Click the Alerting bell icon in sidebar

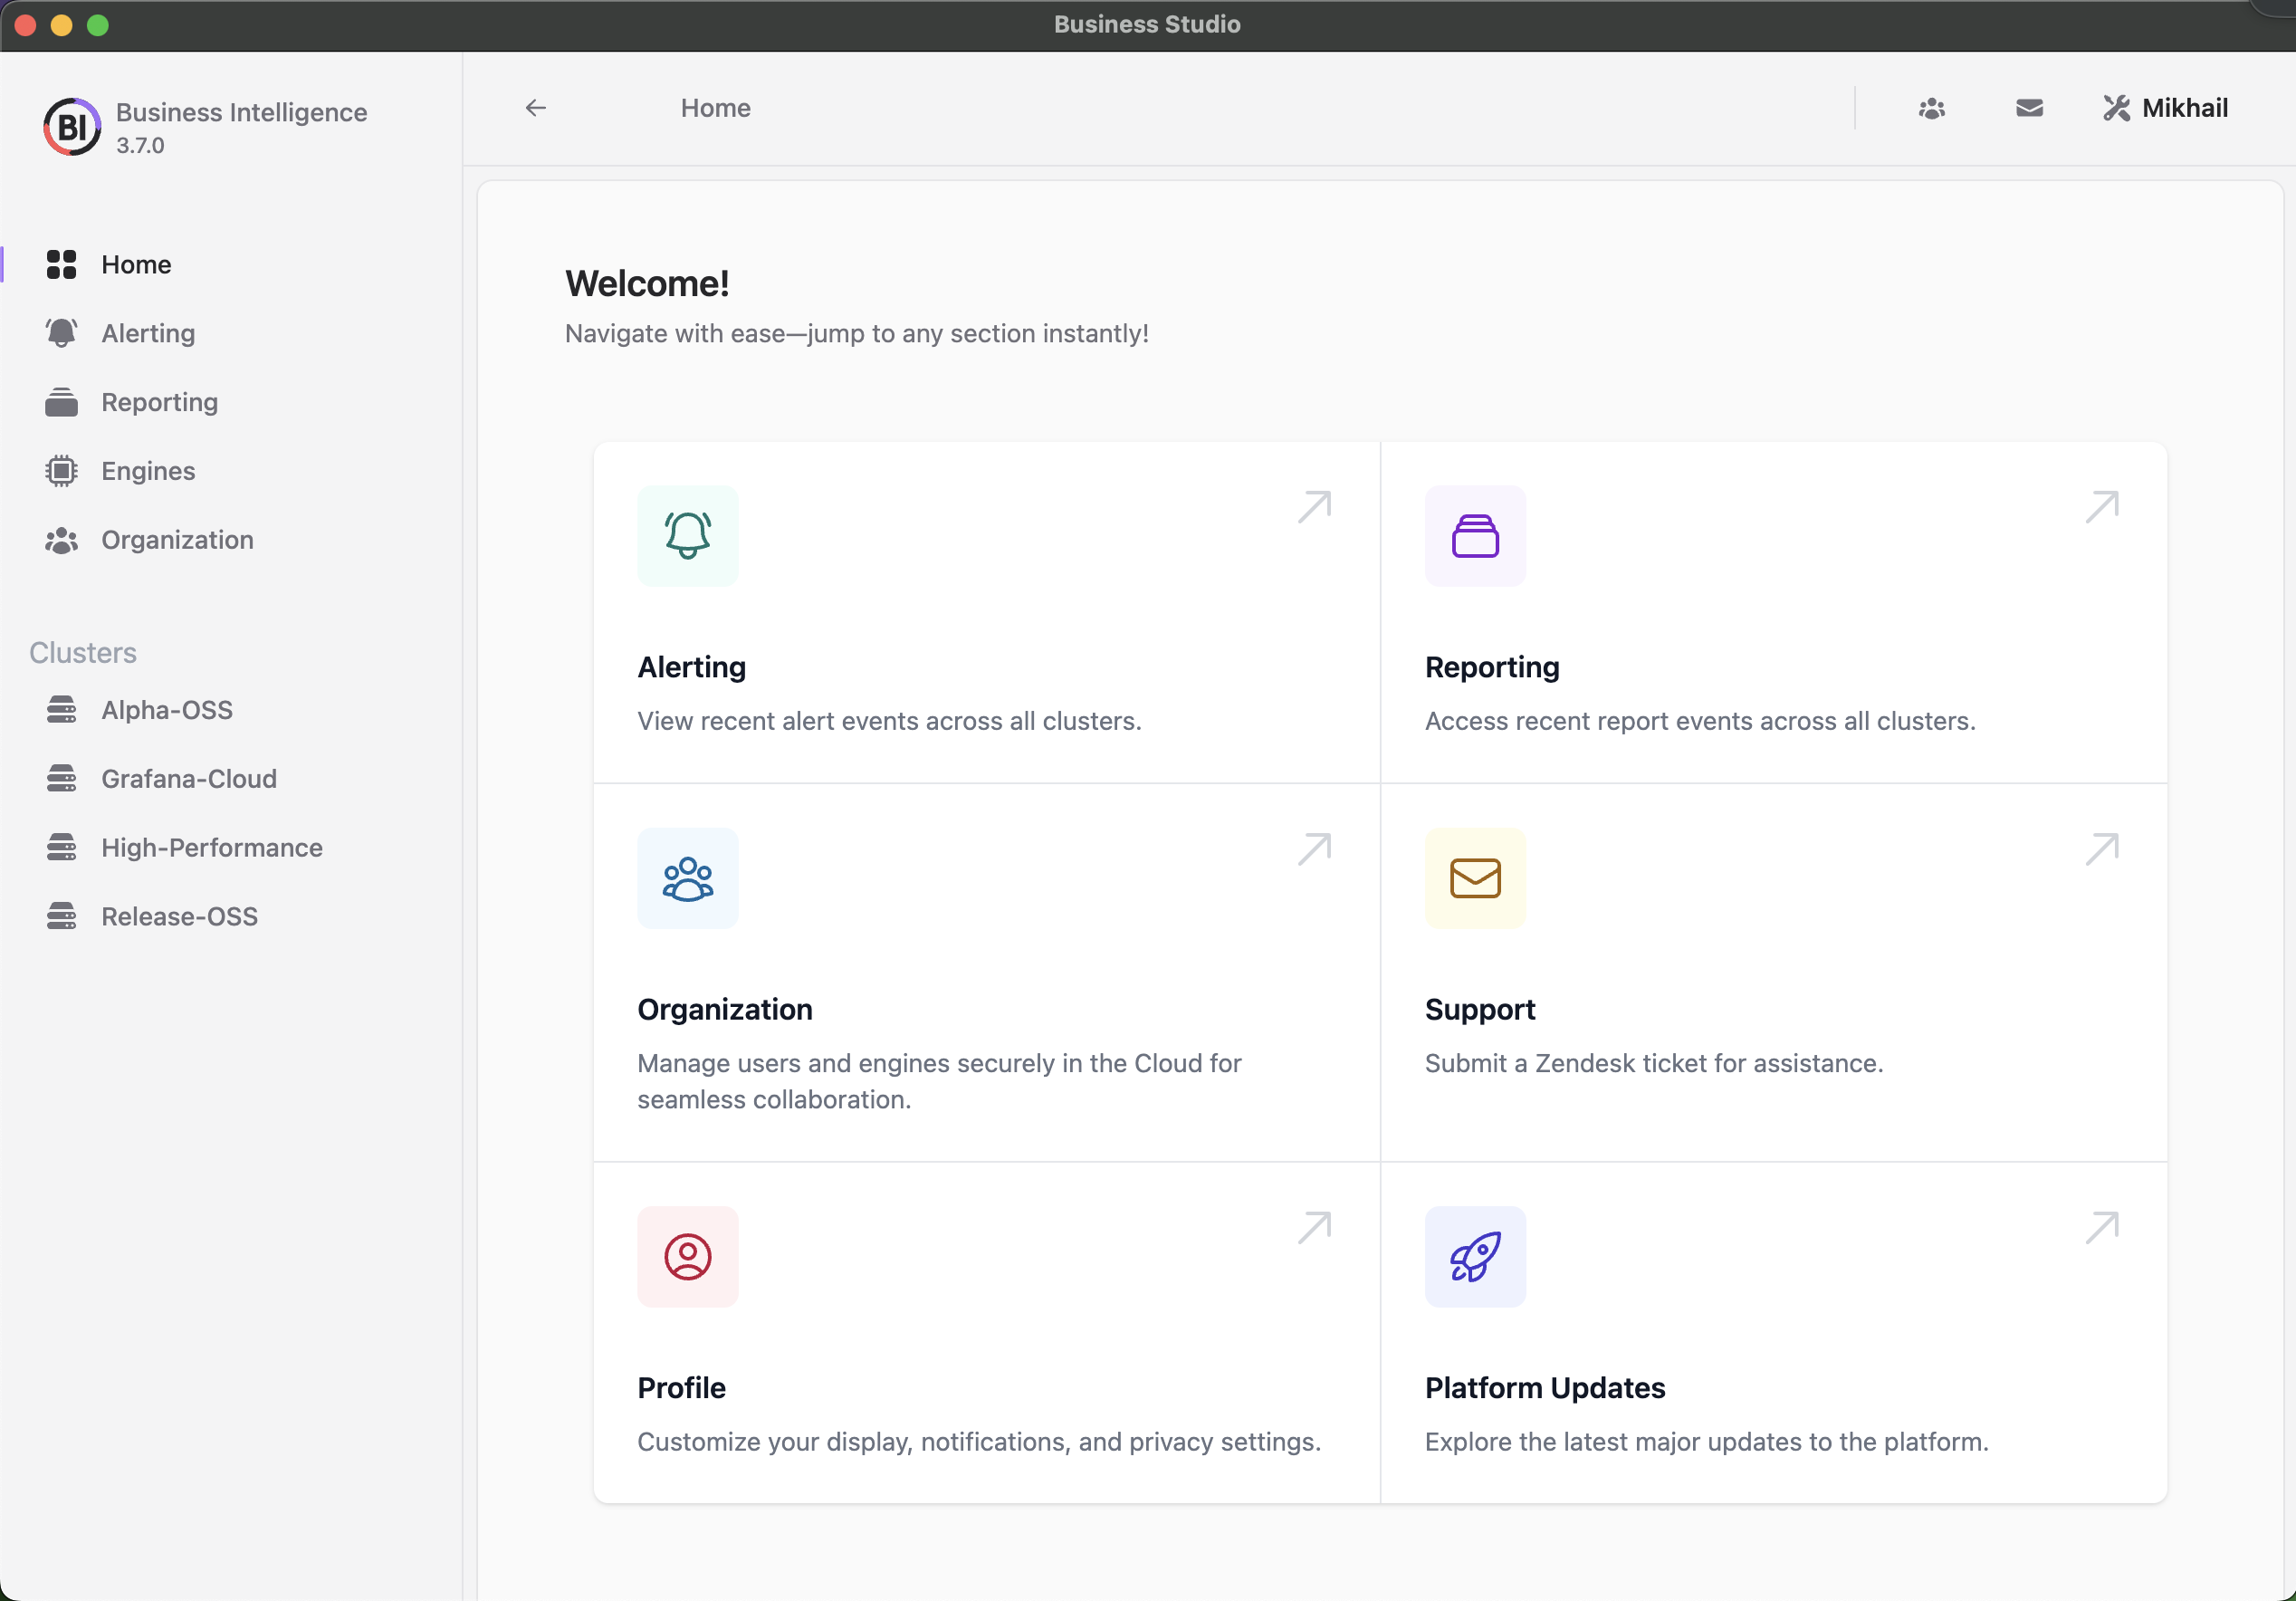(x=61, y=333)
